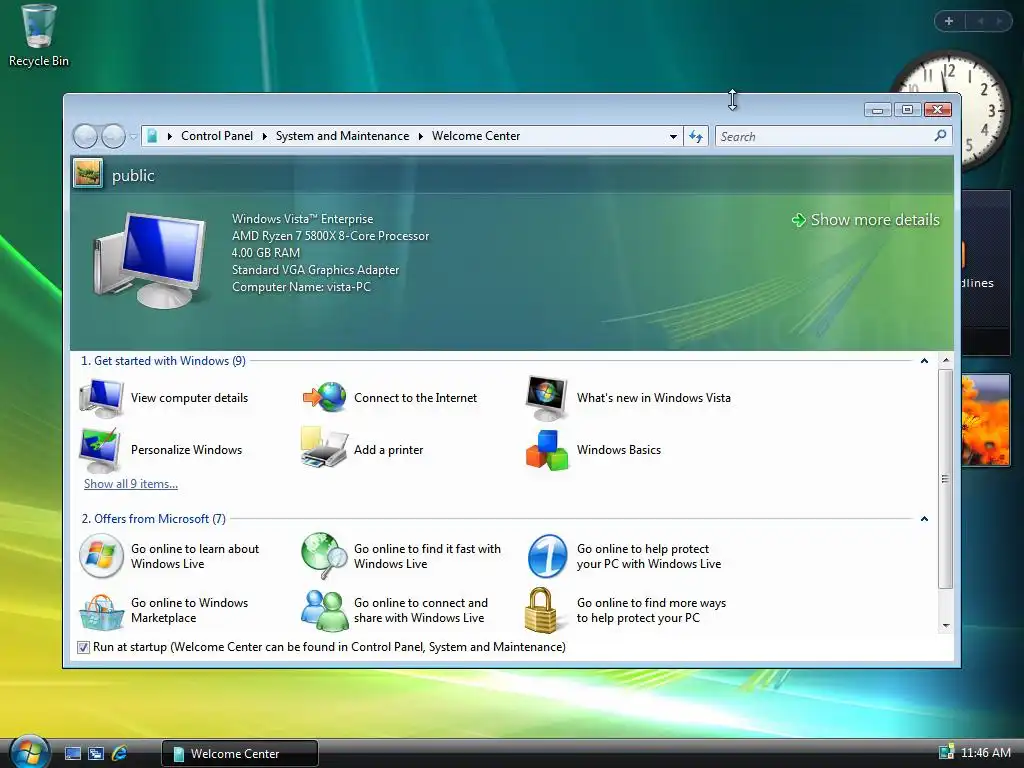Click the large computer monitor image
Screen dimensions: 1024x768
click(x=151, y=259)
